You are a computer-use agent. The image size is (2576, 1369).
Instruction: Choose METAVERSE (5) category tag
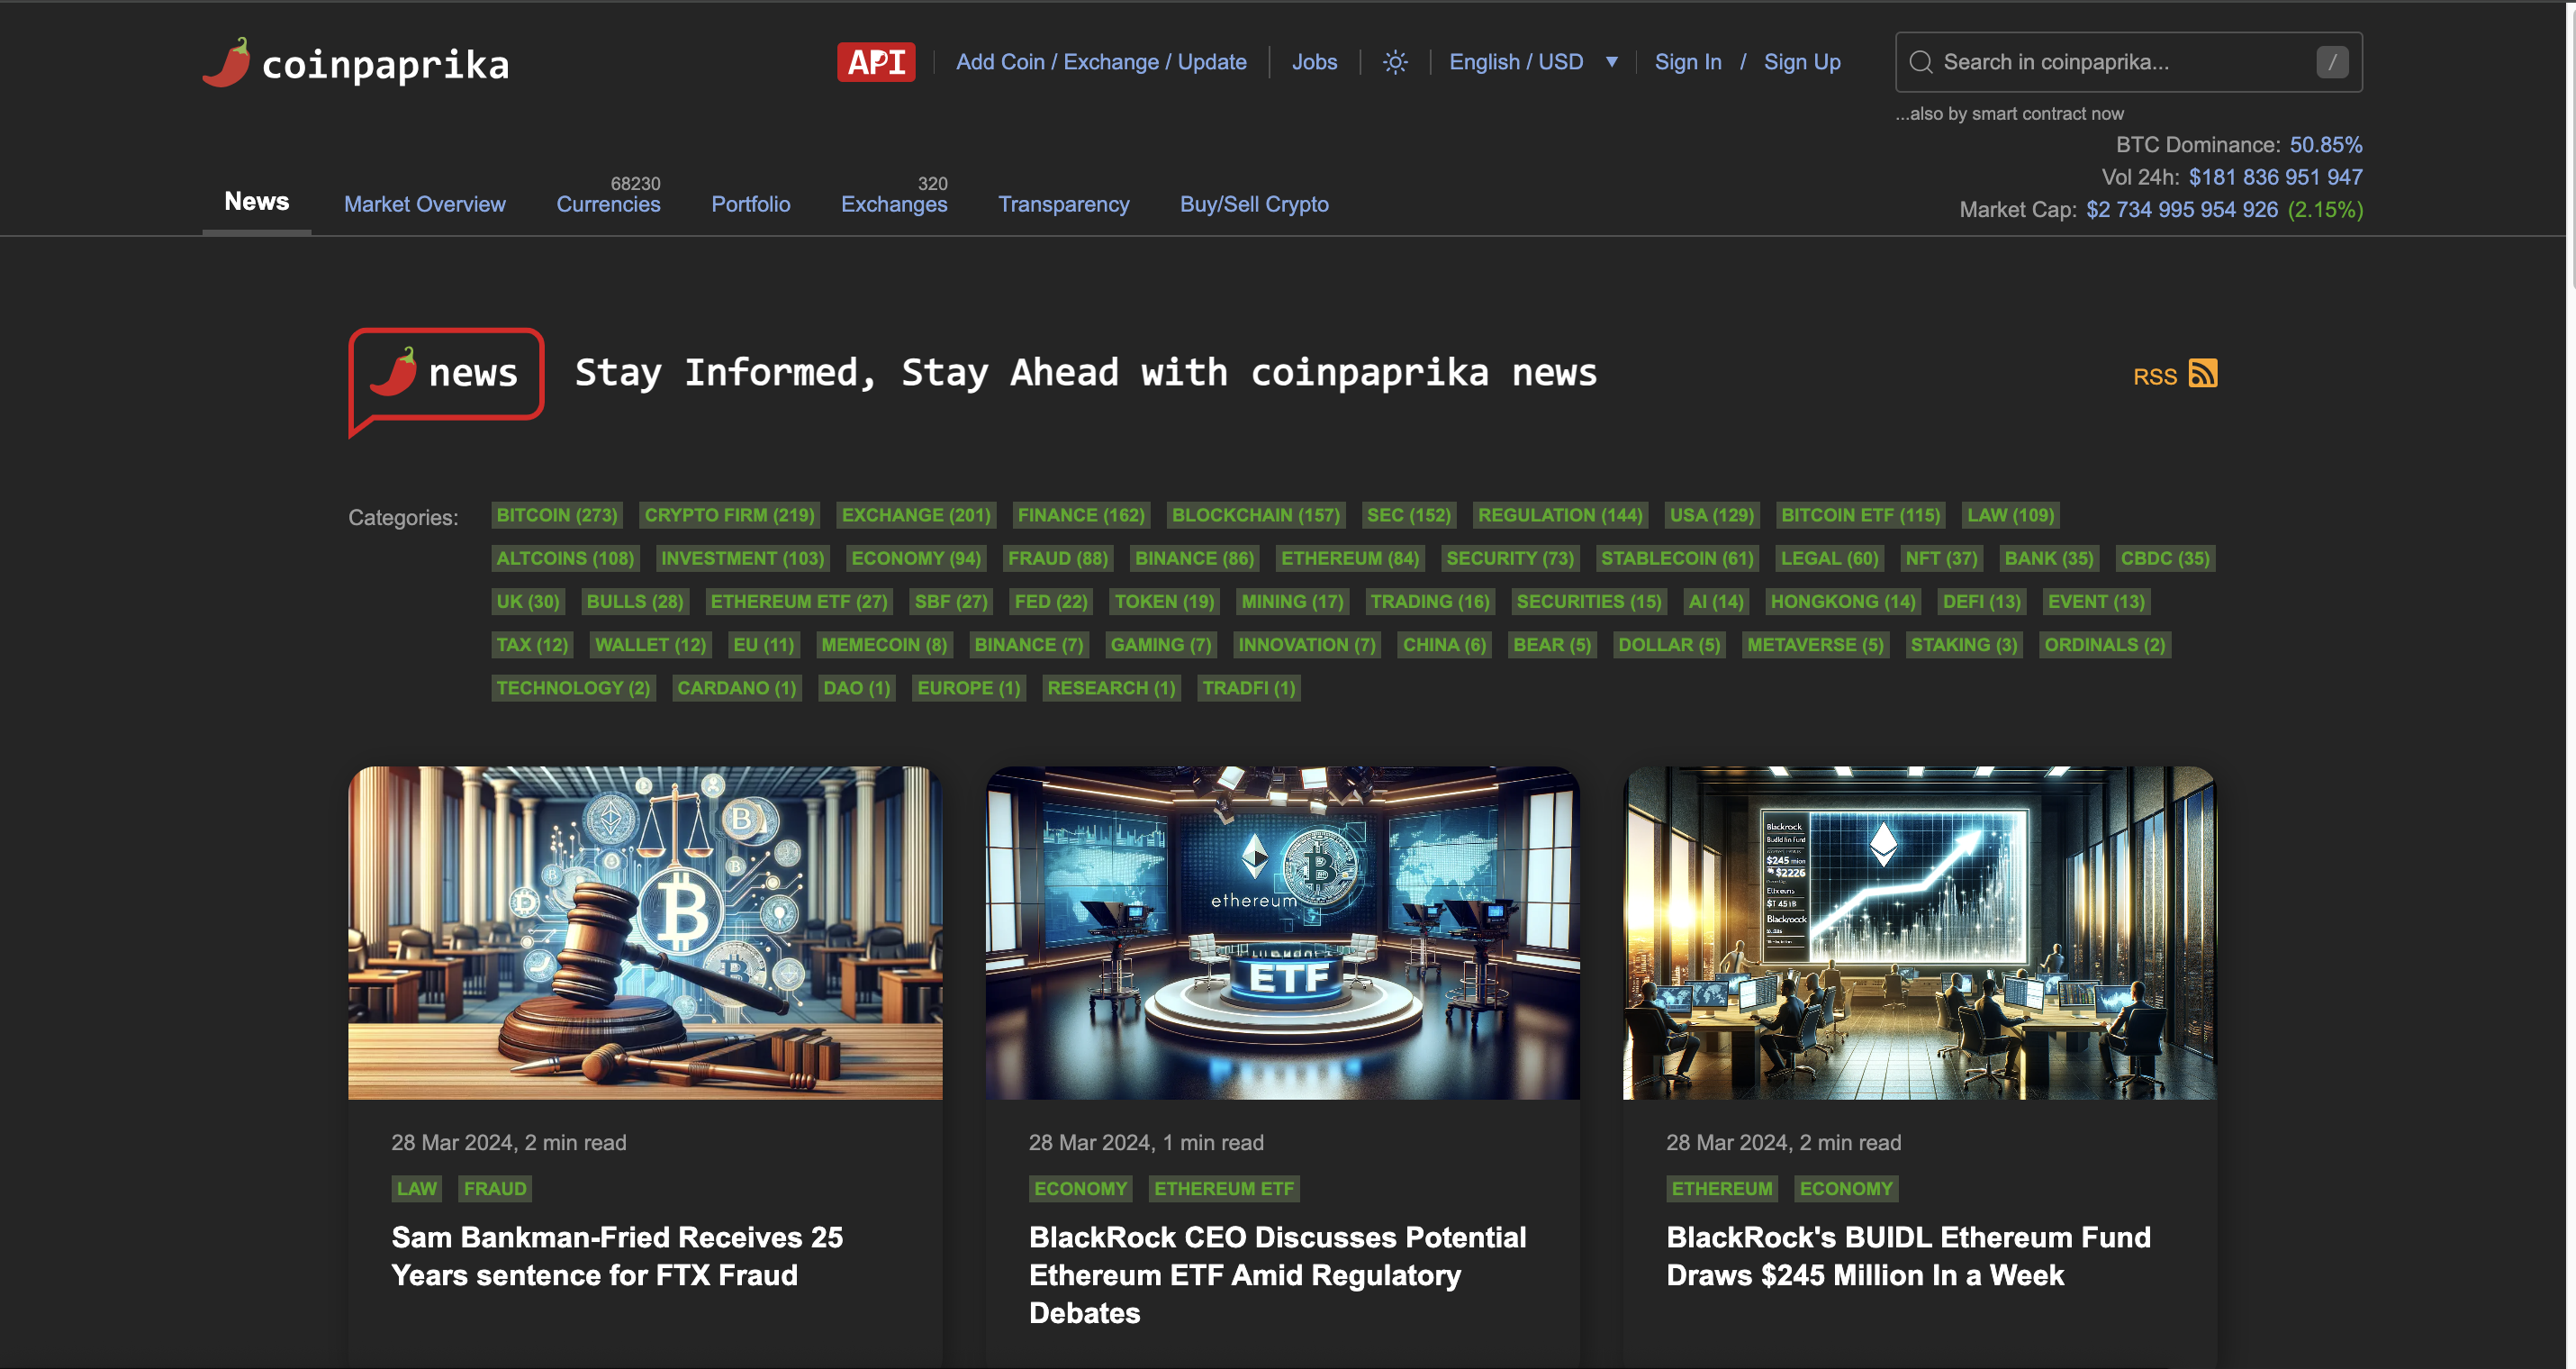coord(1815,644)
